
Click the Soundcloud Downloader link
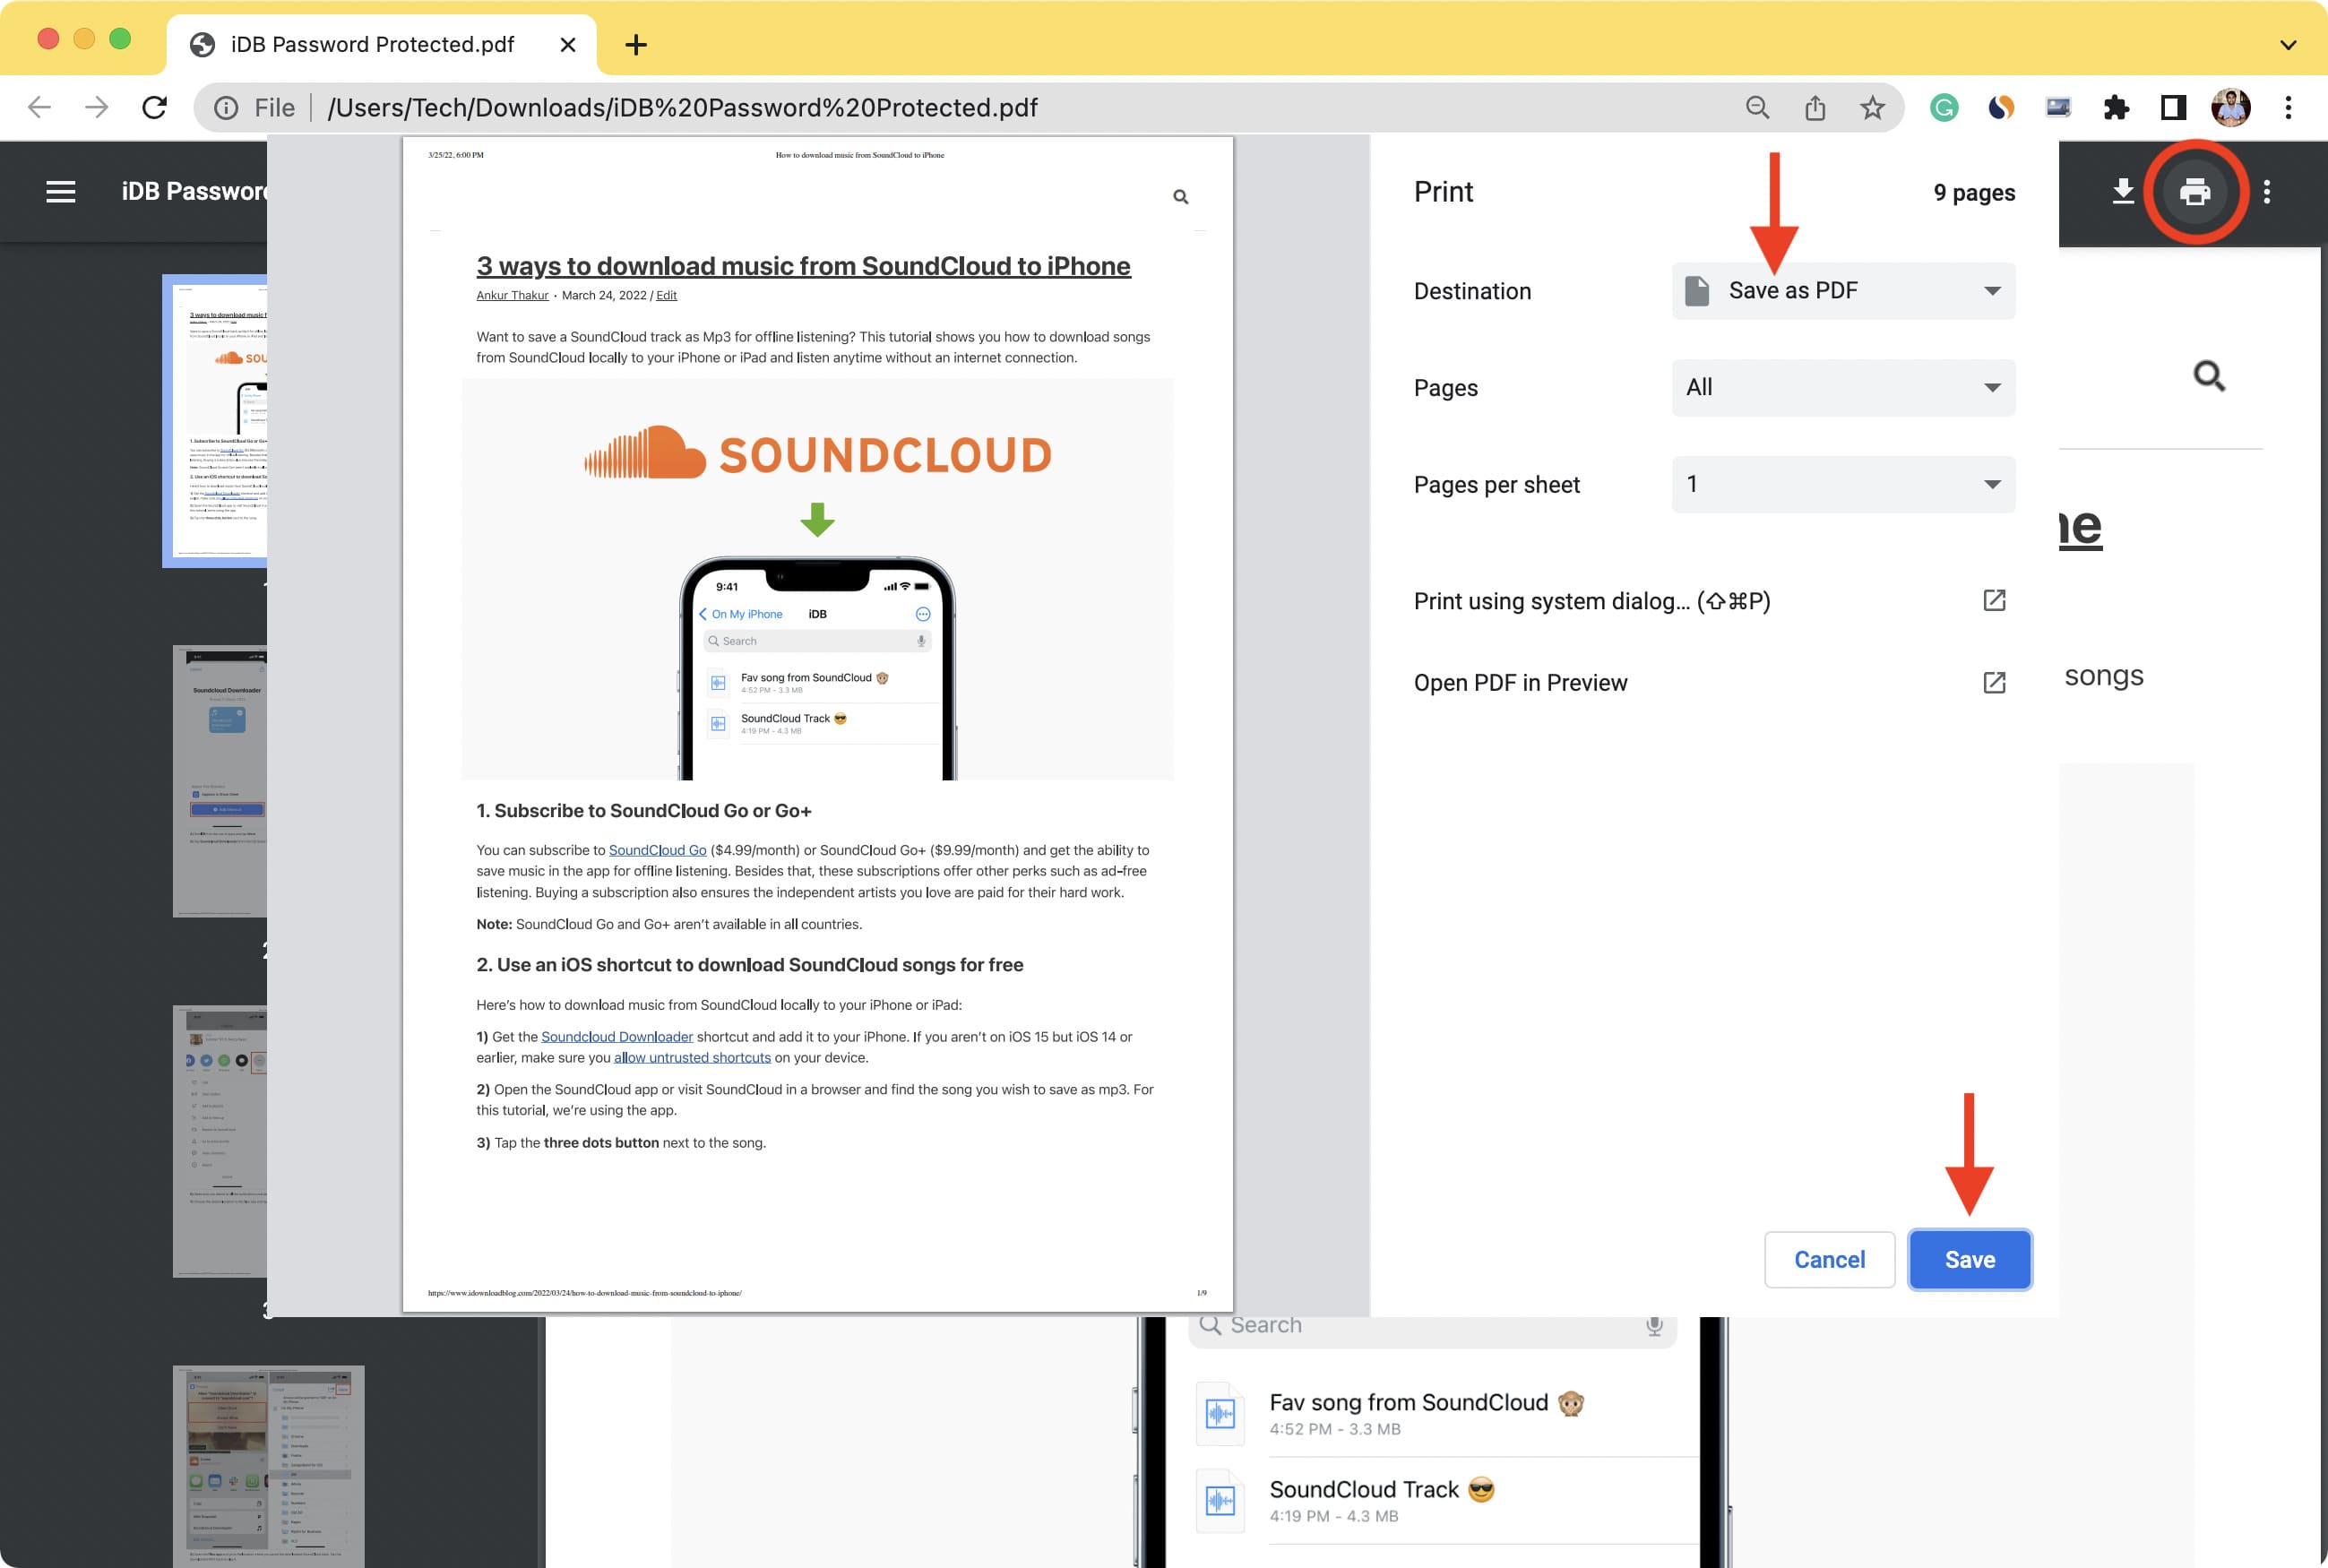(617, 1037)
